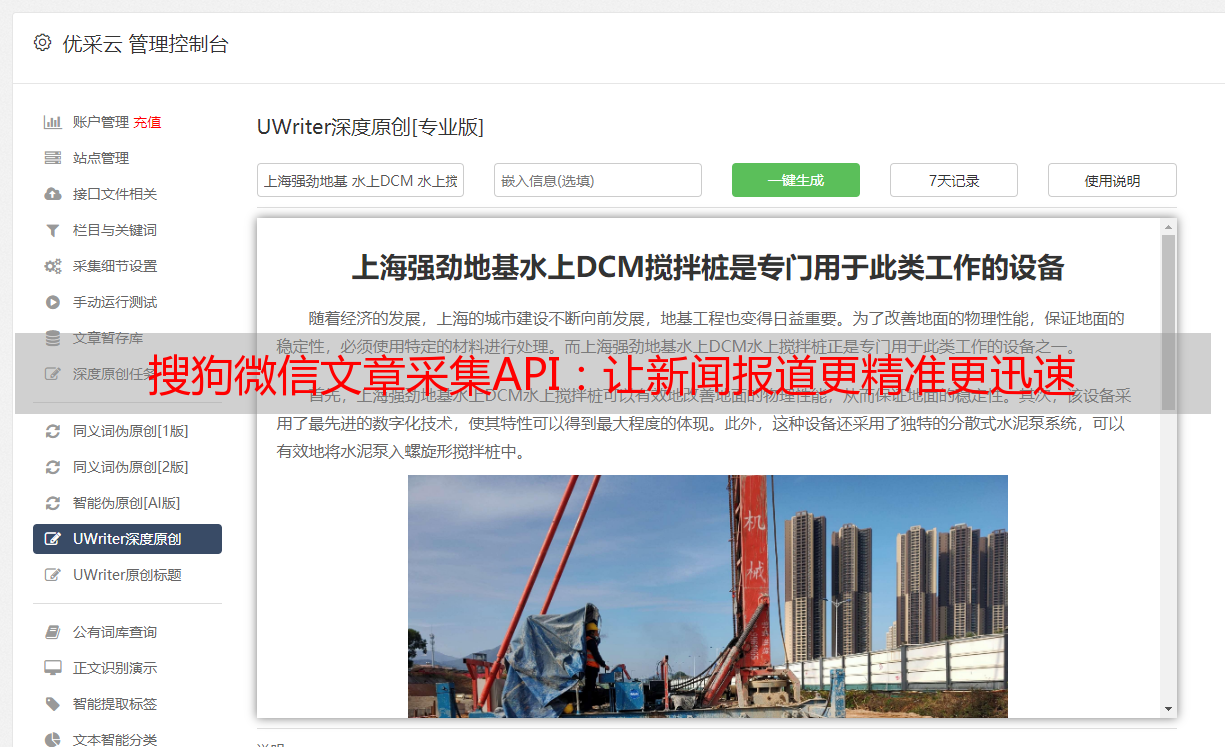Click the bar chart icon for 账户管理
Image resolution: width=1225 pixels, height=747 pixels.
[x=53, y=122]
